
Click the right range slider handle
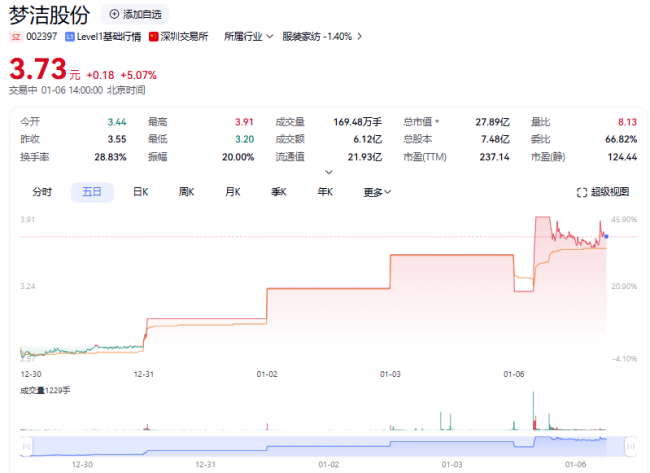(631, 446)
